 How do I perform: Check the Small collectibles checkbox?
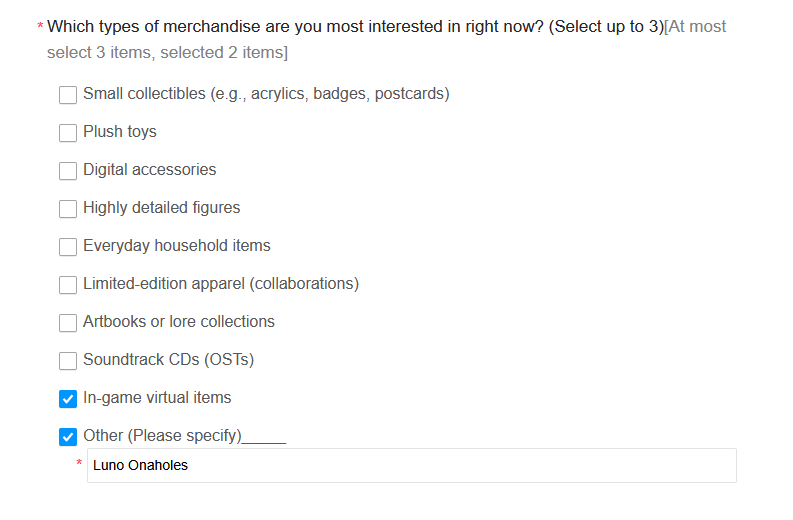[68, 95]
